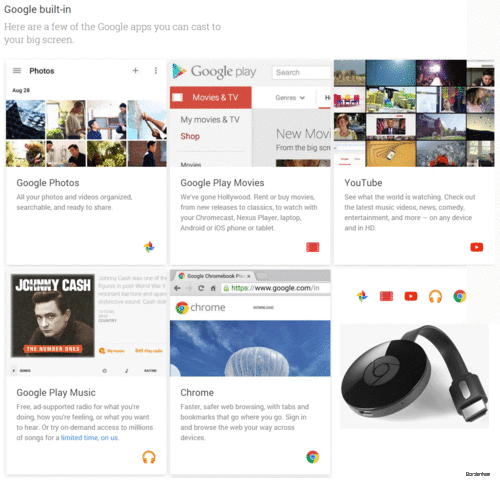The image size is (500, 481).
Task: Click the Chrome icon on Chrome card
Action: (x=313, y=457)
